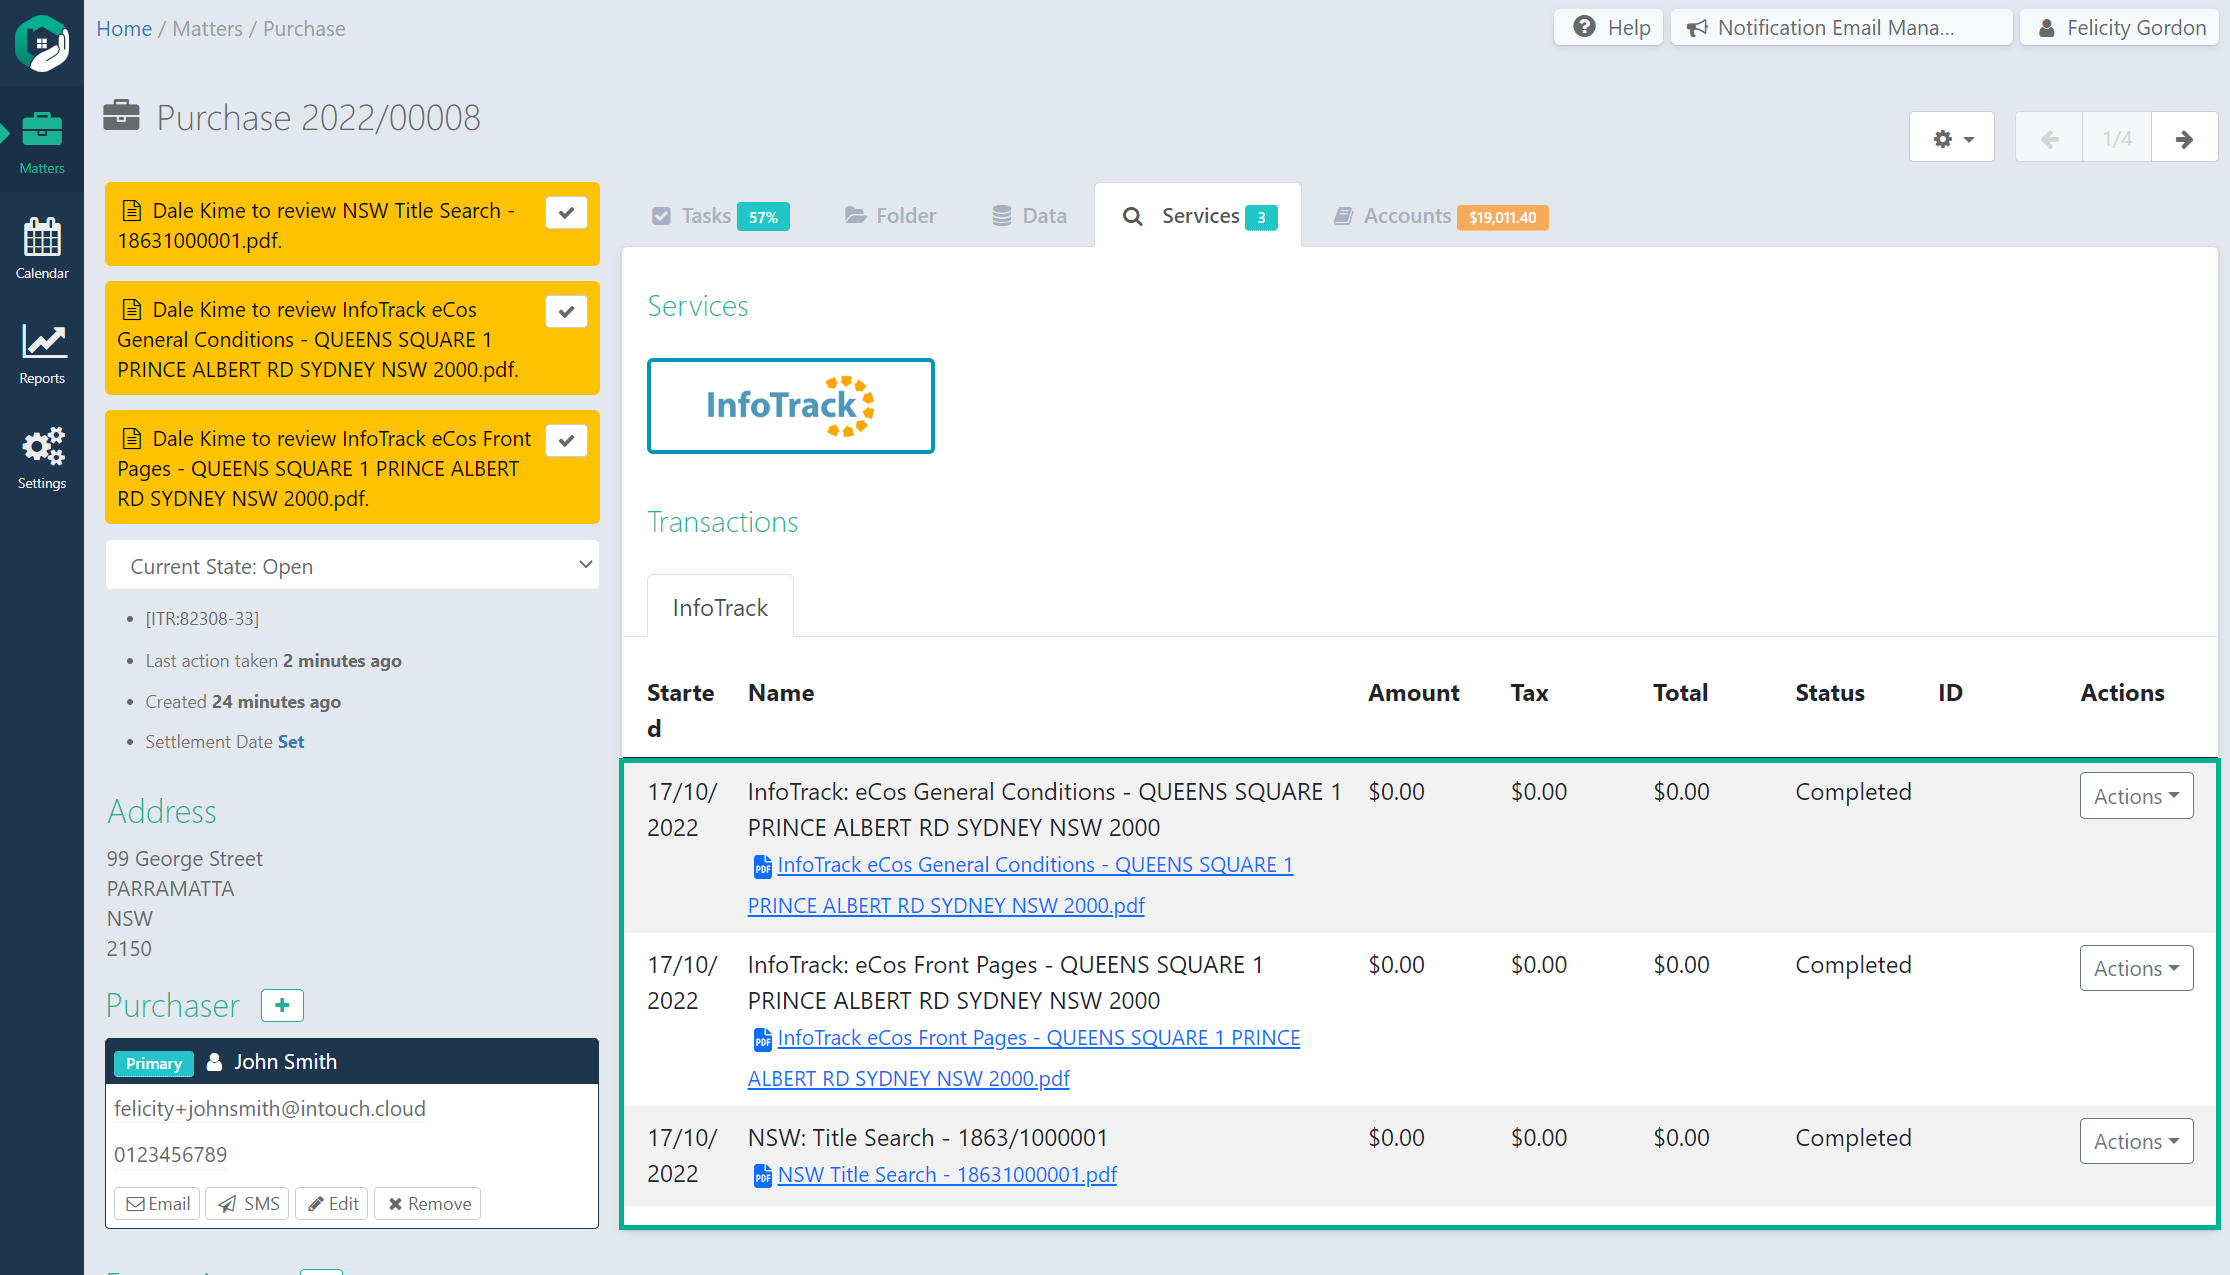The width and height of the screenshot is (2230, 1275).
Task: Open Actions menu for eCos Front Pages
Action: coord(2136,968)
